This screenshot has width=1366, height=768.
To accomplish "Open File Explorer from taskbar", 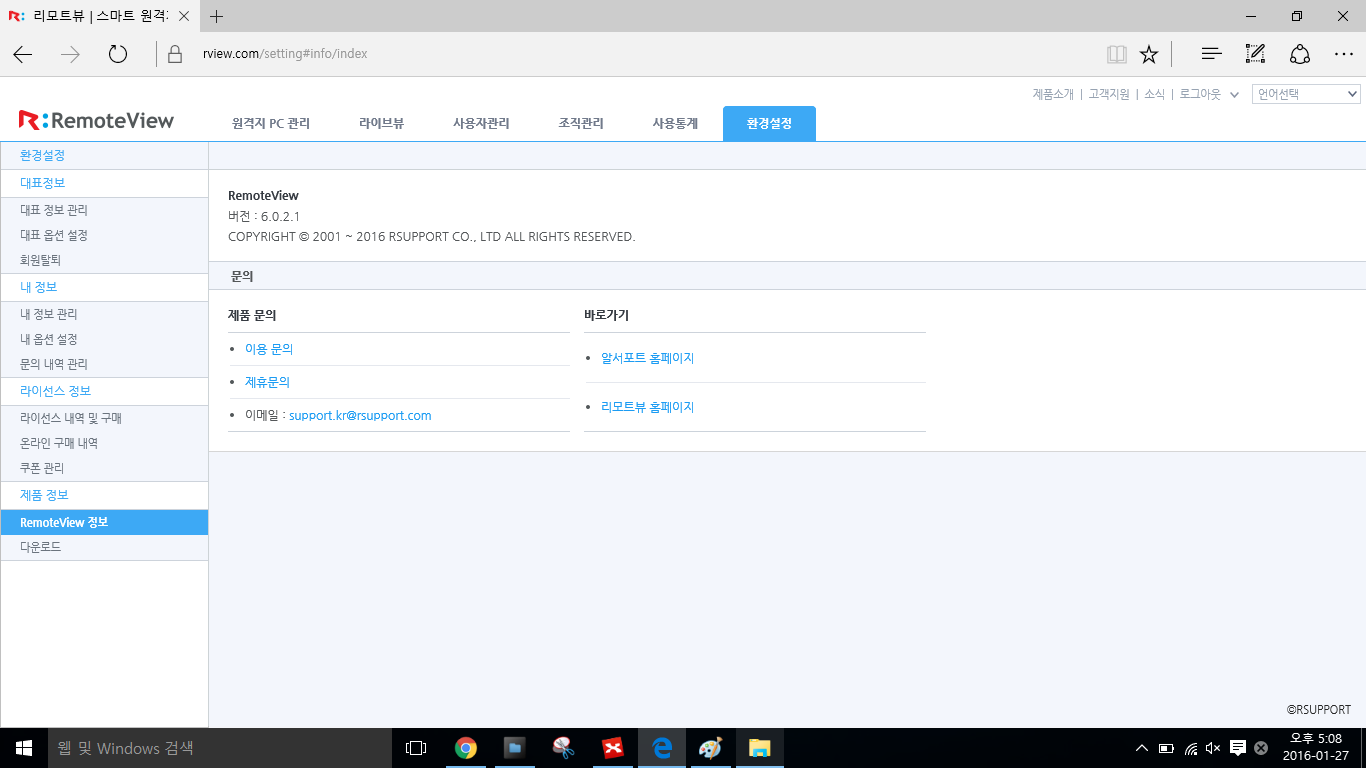I will [x=759, y=748].
